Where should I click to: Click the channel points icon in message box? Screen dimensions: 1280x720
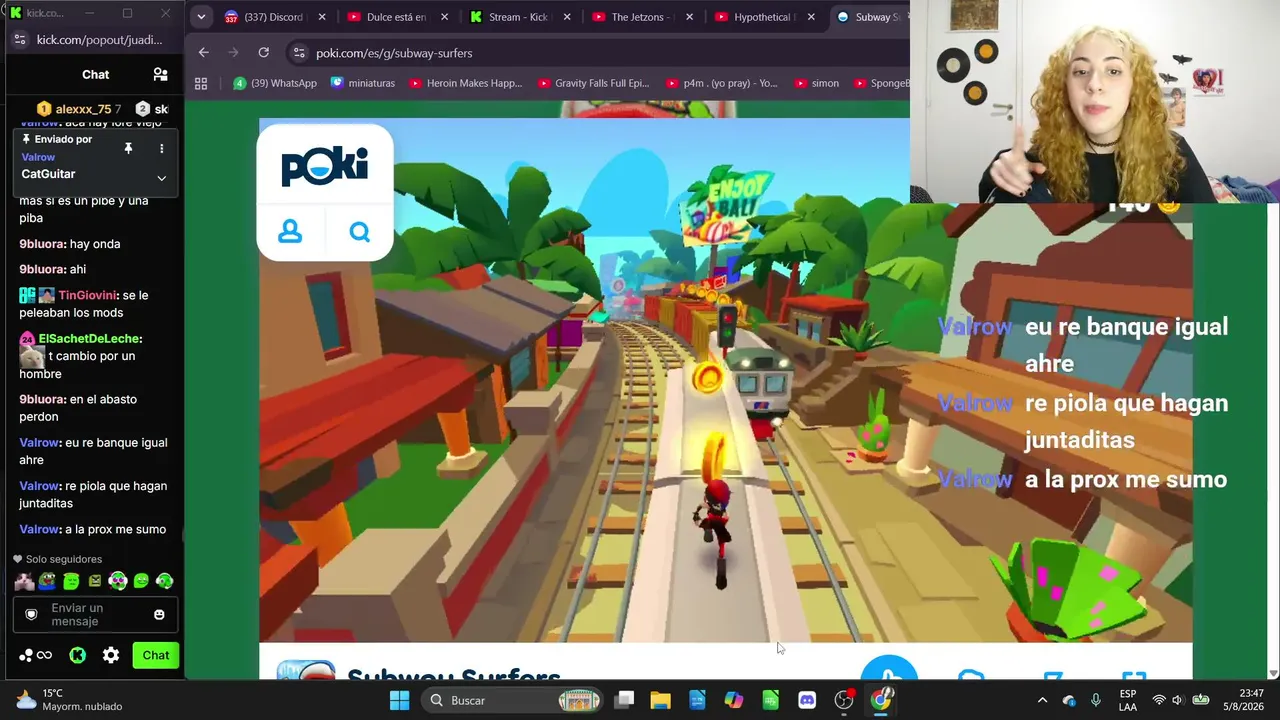31,614
